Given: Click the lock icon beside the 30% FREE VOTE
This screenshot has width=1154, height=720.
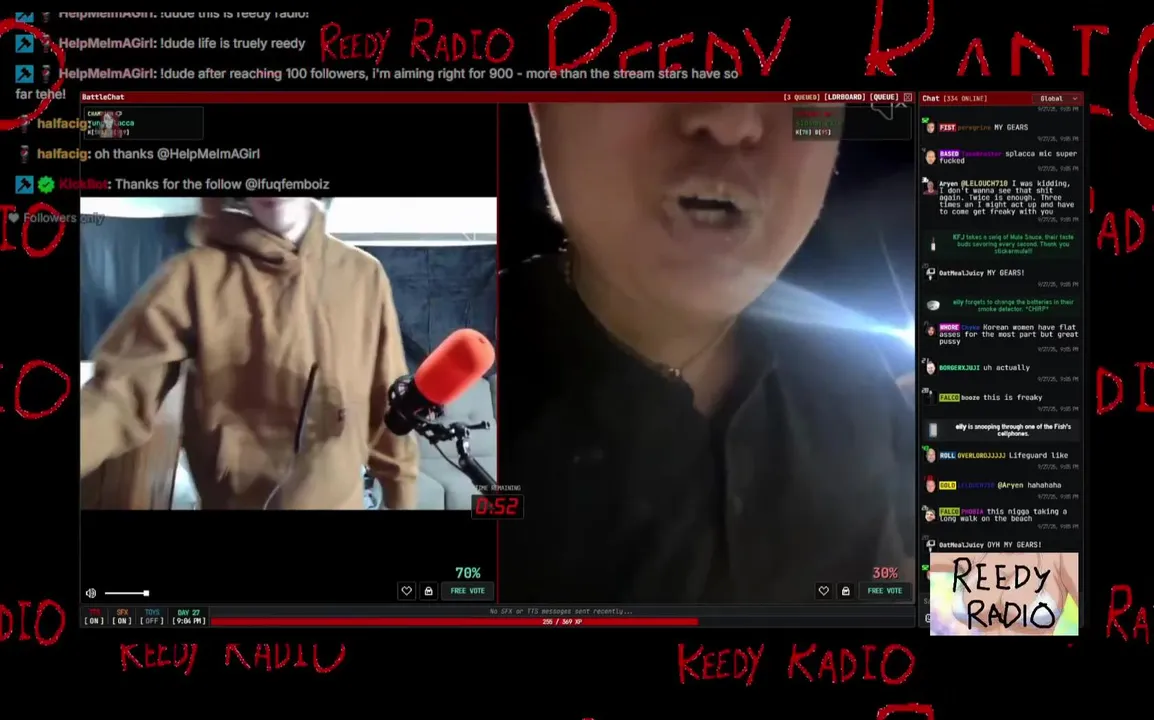Looking at the screenshot, I should [x=846, y=590].
